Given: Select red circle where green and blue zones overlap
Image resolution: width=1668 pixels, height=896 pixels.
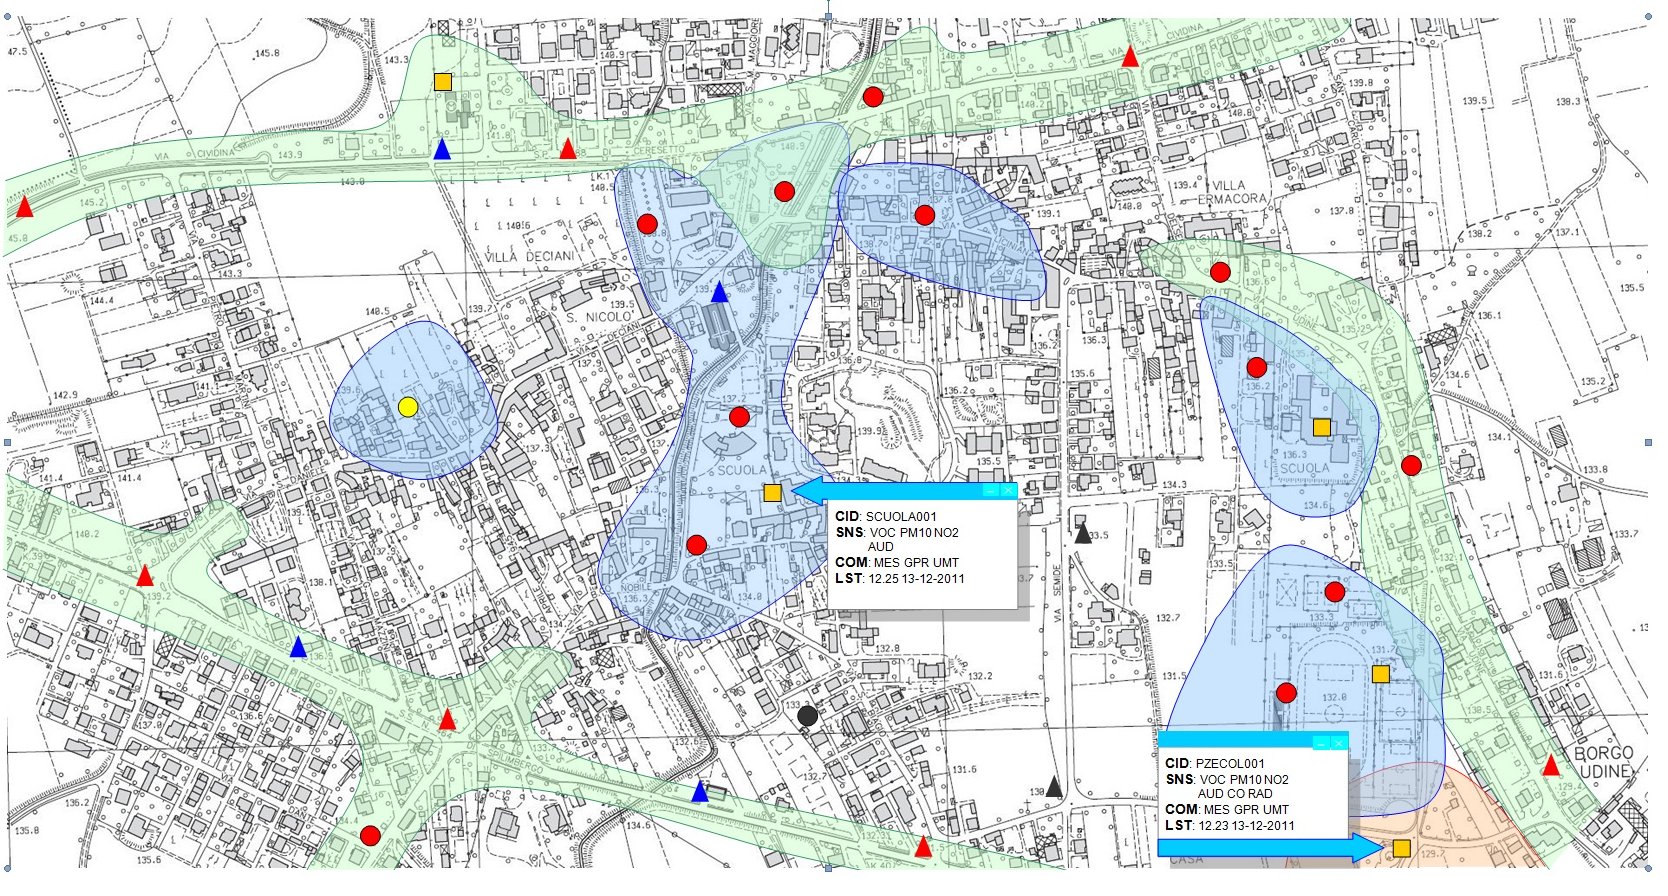Looking at the screenshot, I should pyautogui.click(x=785, y=190).
